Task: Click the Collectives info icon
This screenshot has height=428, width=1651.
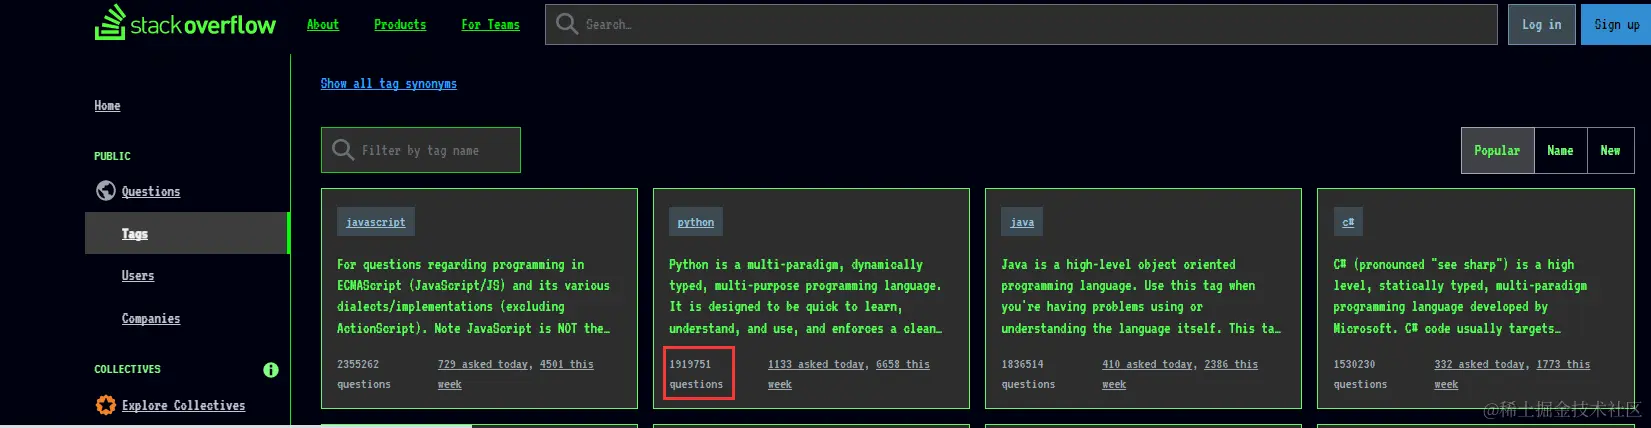Action: (270, 370)
